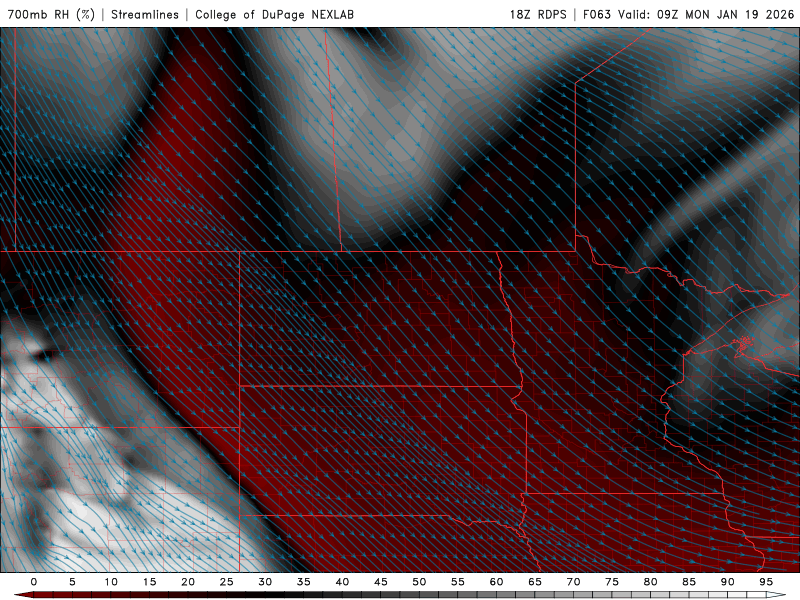Screen dimensions: 800x600
Task: Click the colorbar value label 30
Action: click(x=265, y=582)
